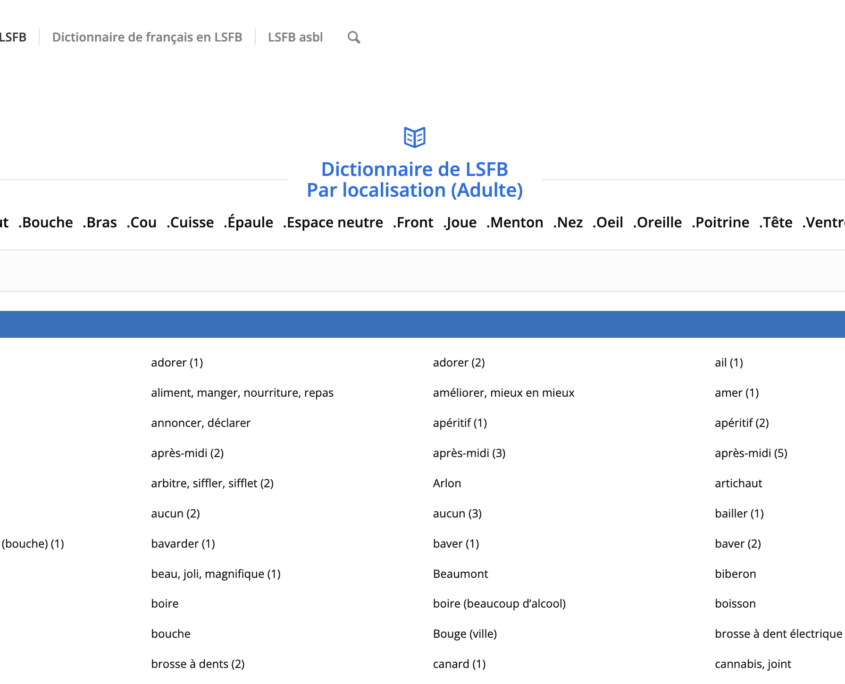Open the entry après-midi (5)
This screenshot has width=845, height=684.
tap(751, 453)
